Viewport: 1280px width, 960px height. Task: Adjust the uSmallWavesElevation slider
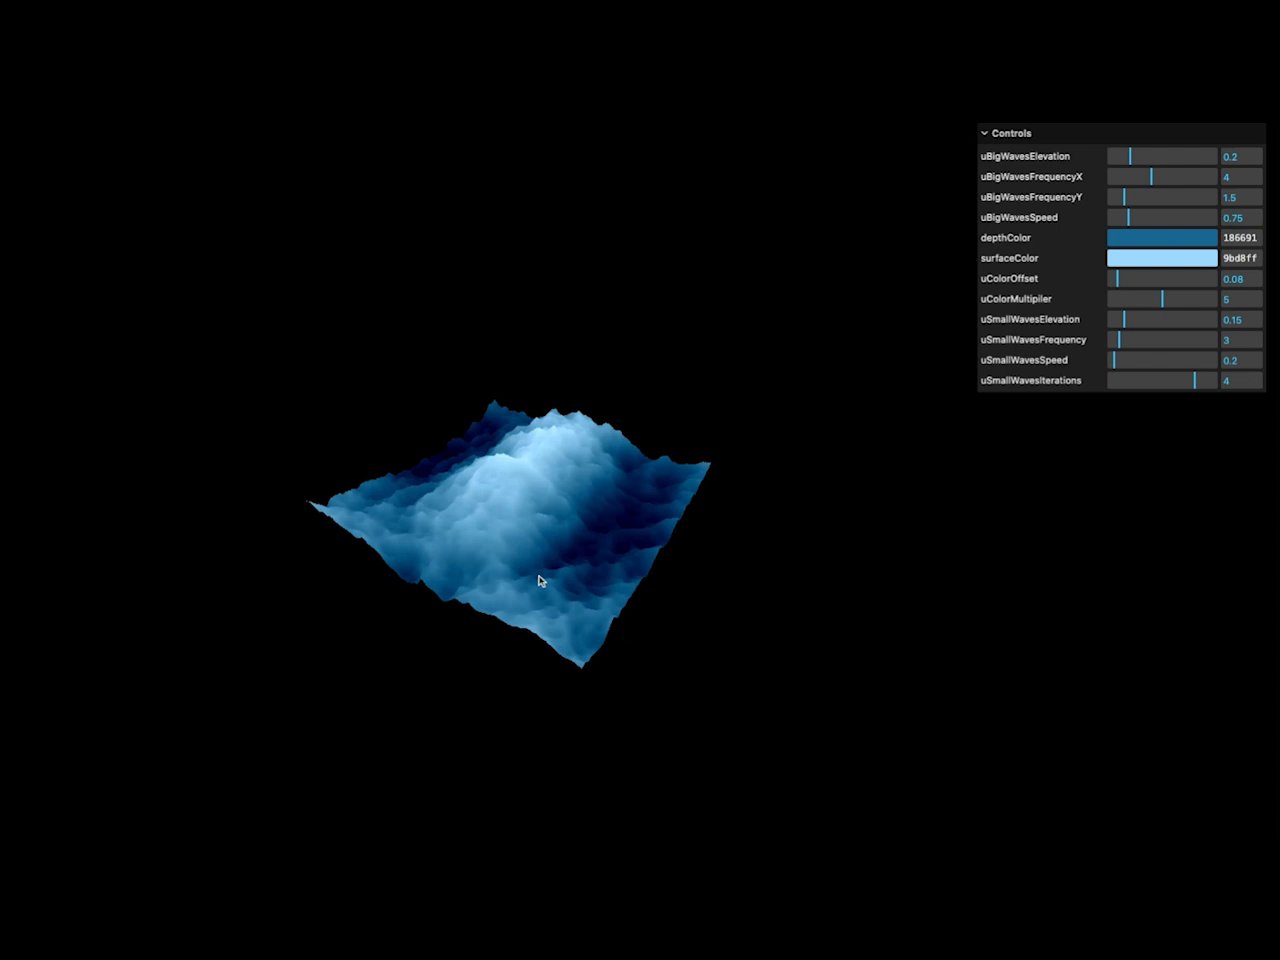[x=1160, y=319]
